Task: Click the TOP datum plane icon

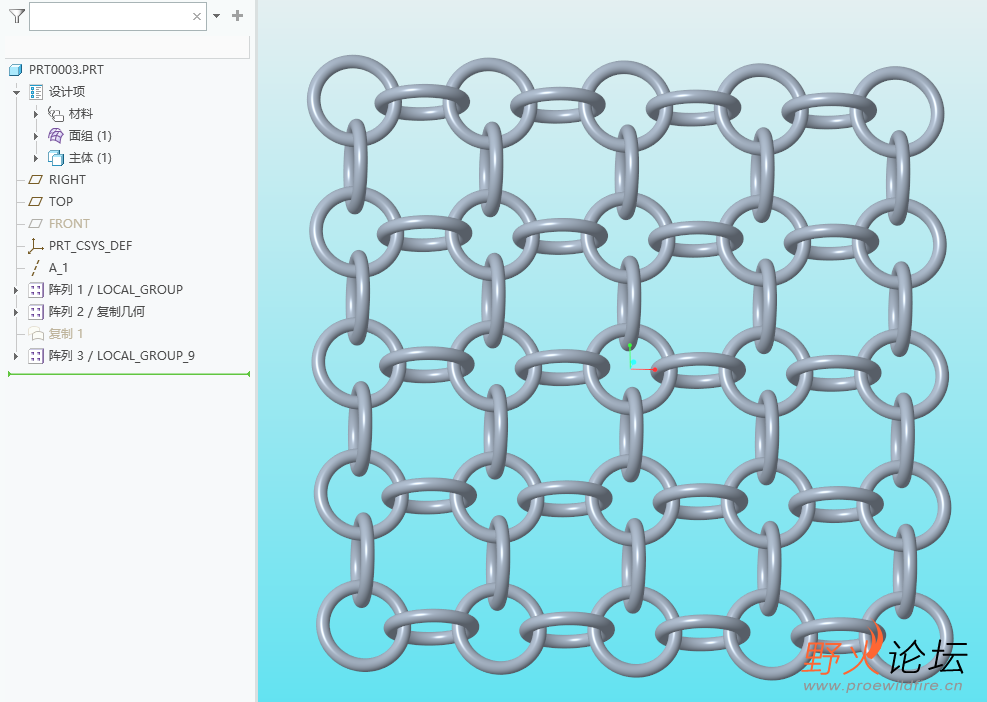Action: pyautogui.click(x=36, y=202)
